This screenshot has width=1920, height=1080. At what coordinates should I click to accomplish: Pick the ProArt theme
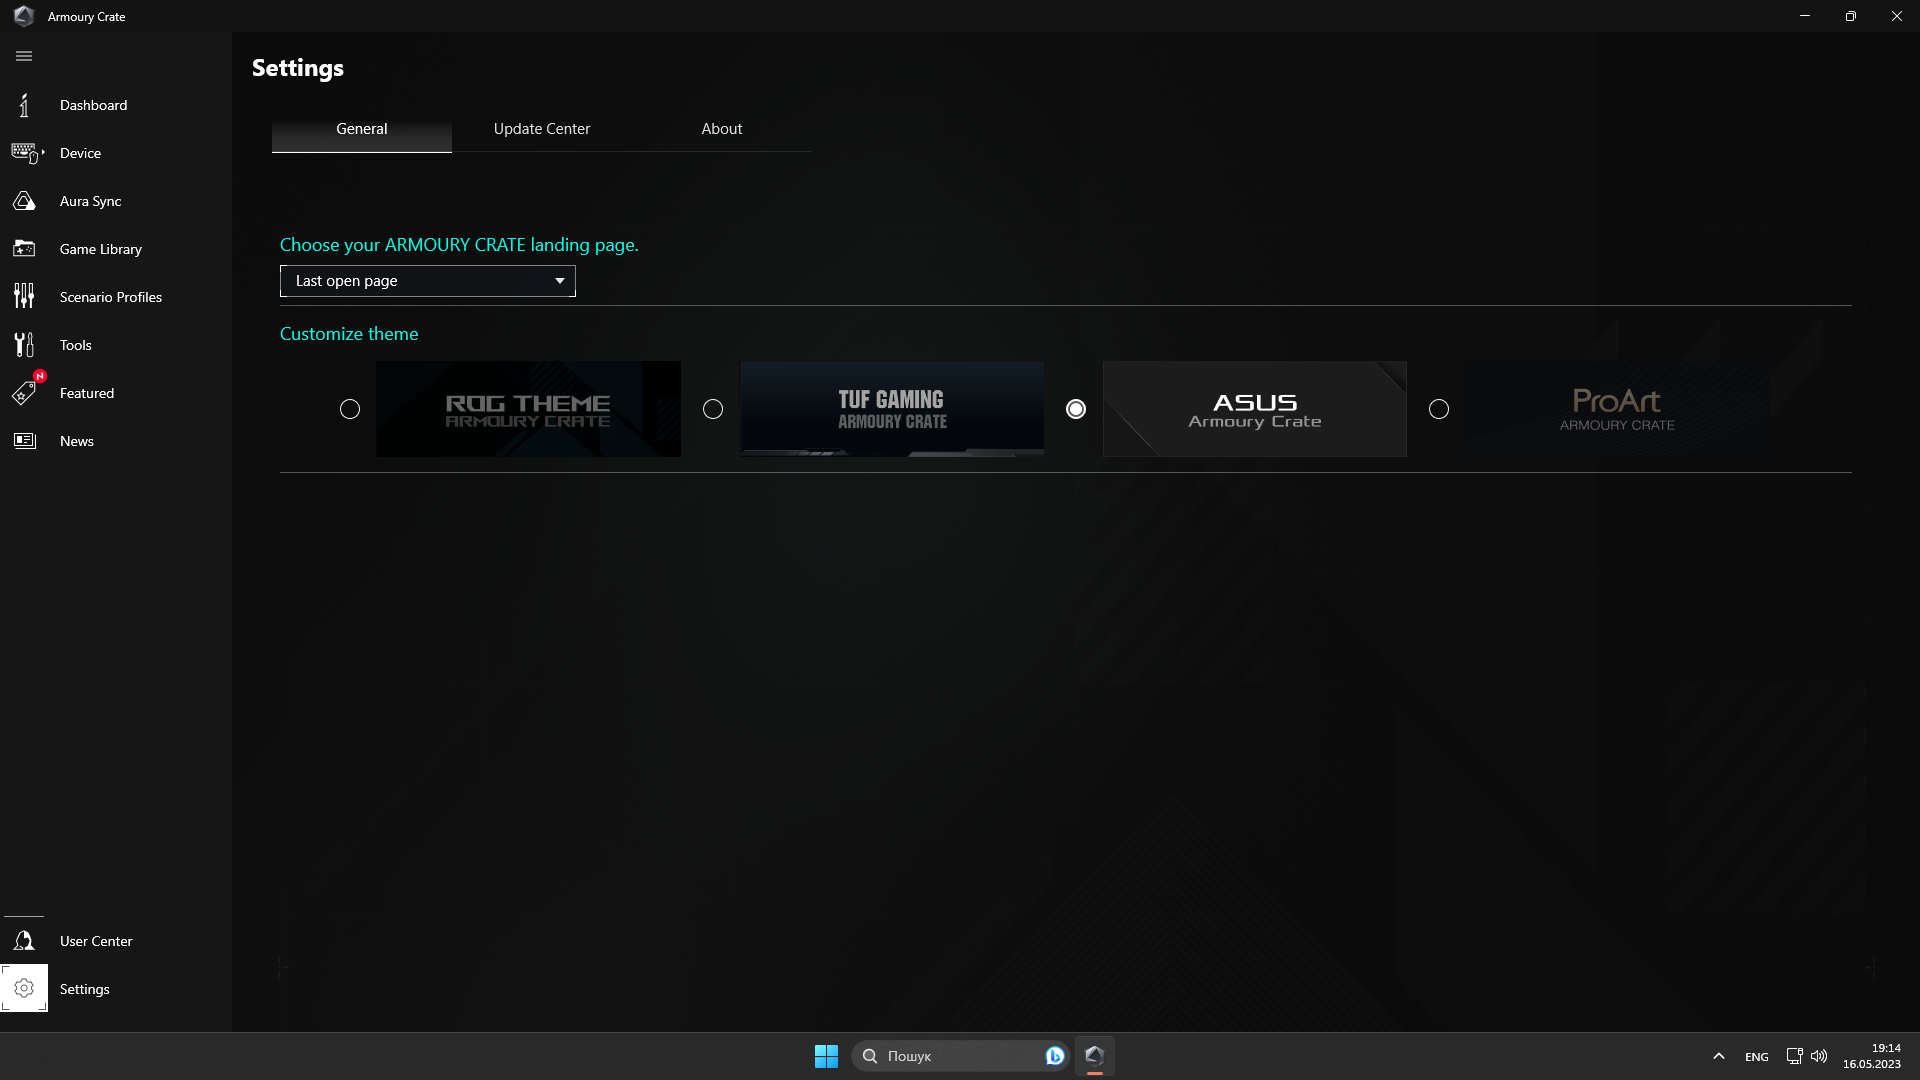click(1439, 409)
